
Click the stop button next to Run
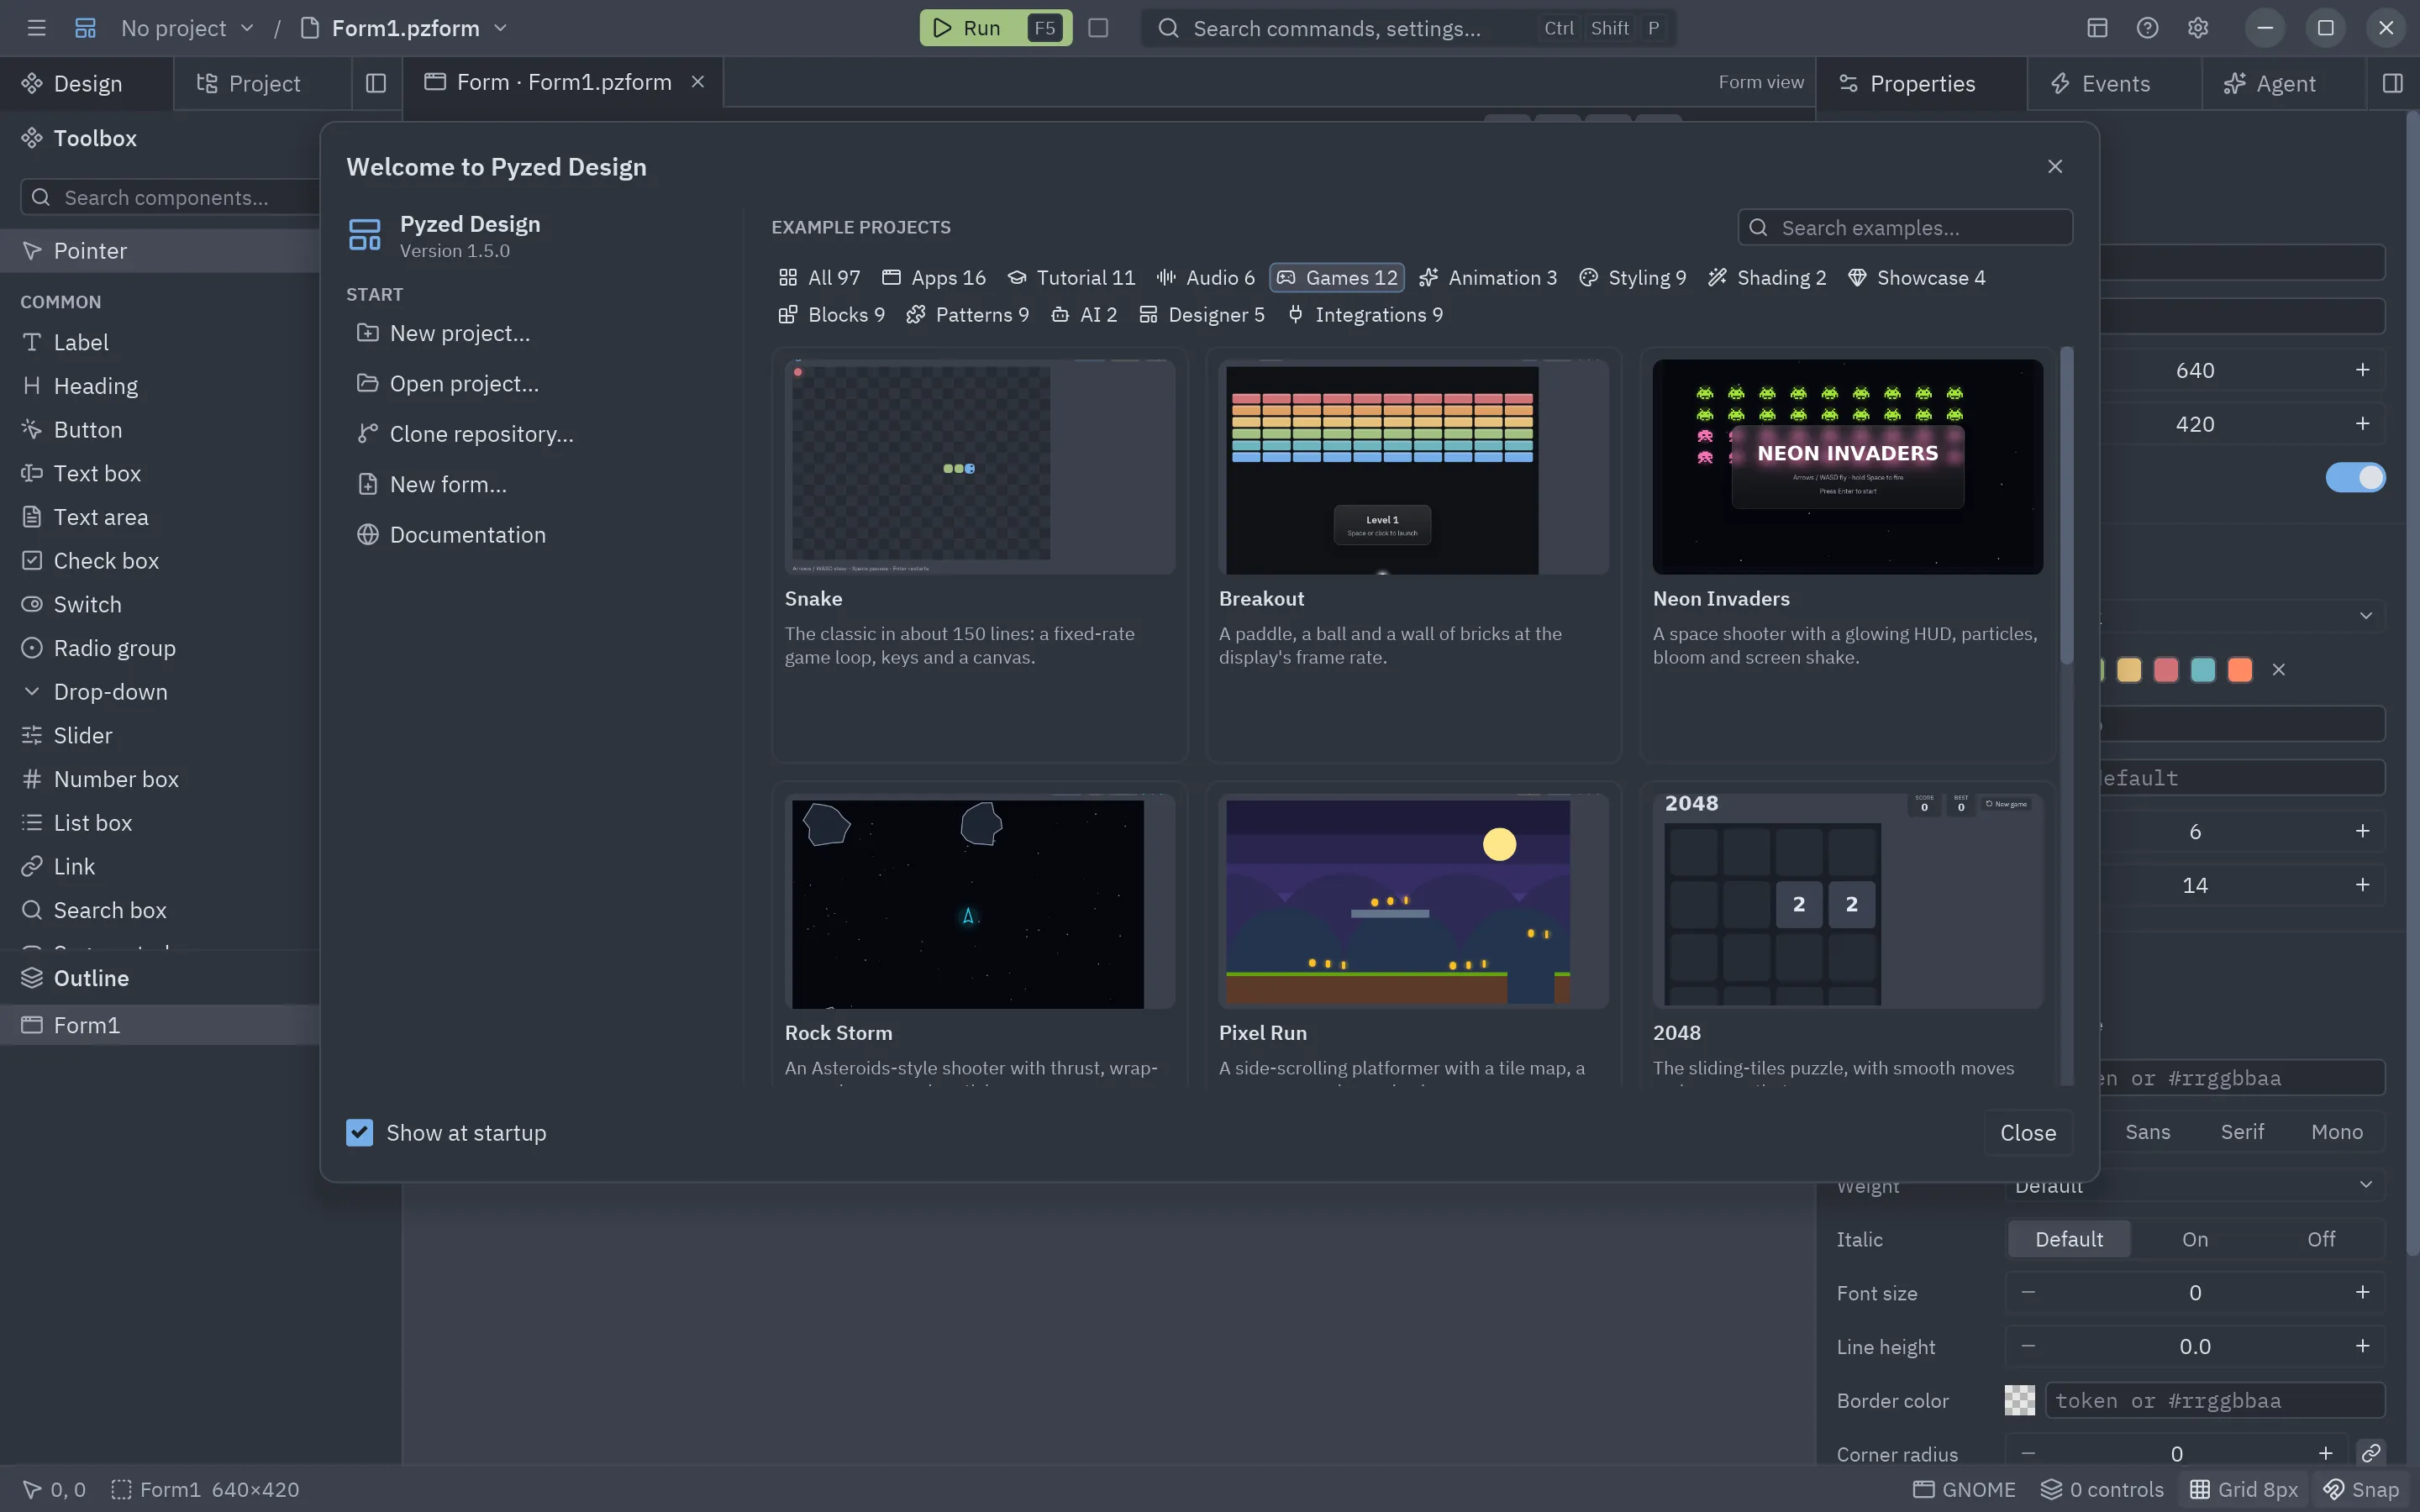click(x=1098, y=28)
